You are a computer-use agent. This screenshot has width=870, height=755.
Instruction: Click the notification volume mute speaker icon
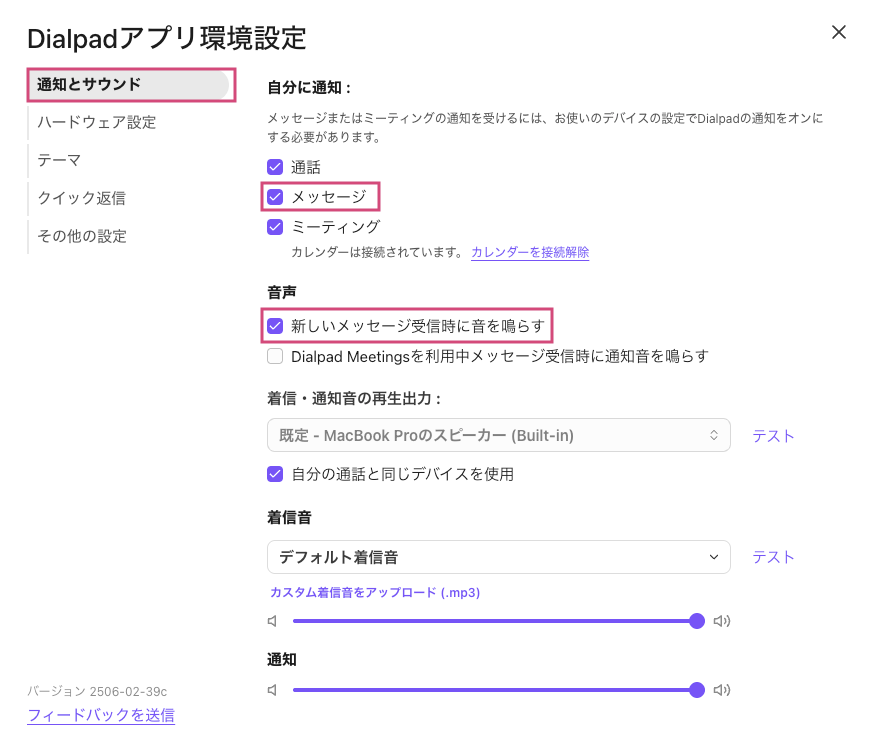click(272, 690)
